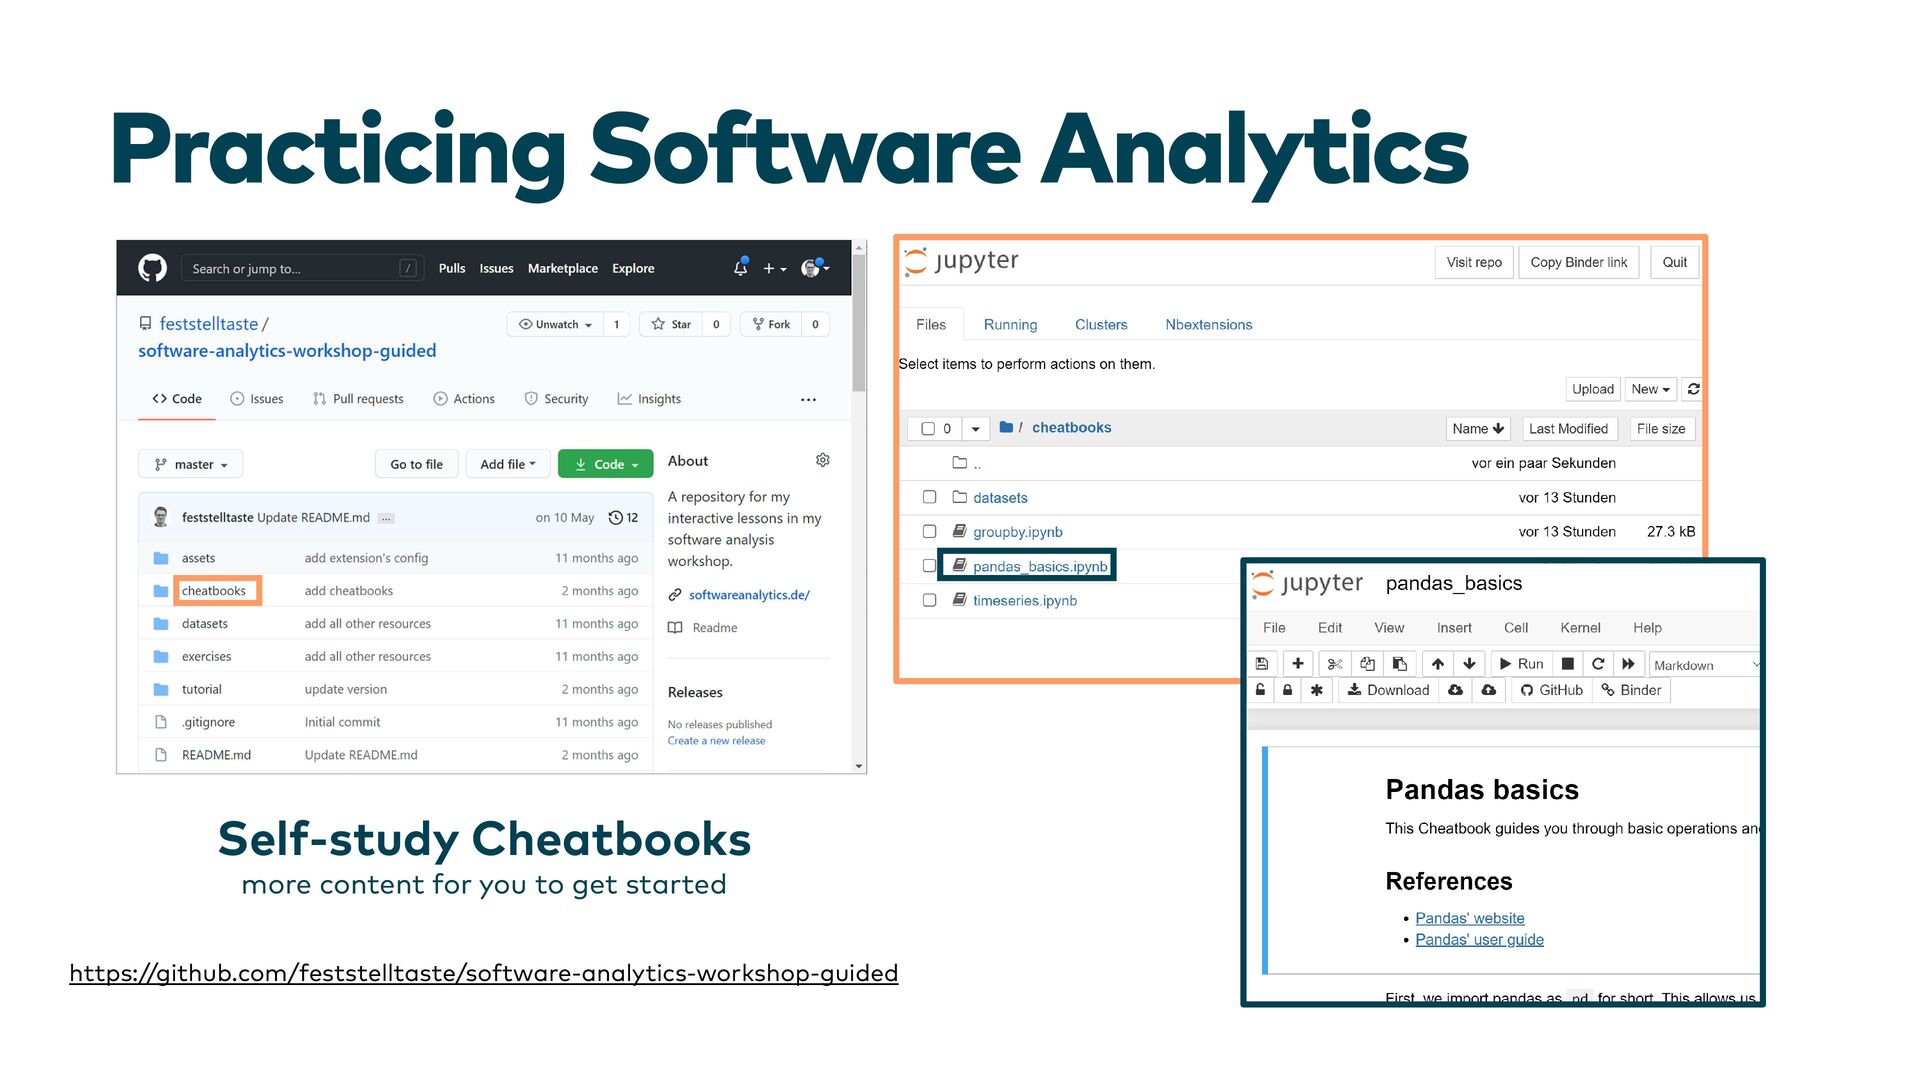Expand the green Code dropdown
Screen dimensions: 1920x1080
[606, 464]
